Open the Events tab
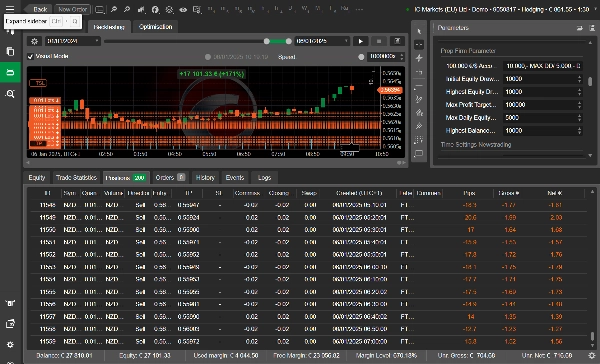This screenshot has width=600, height=364. coord(235,178)
